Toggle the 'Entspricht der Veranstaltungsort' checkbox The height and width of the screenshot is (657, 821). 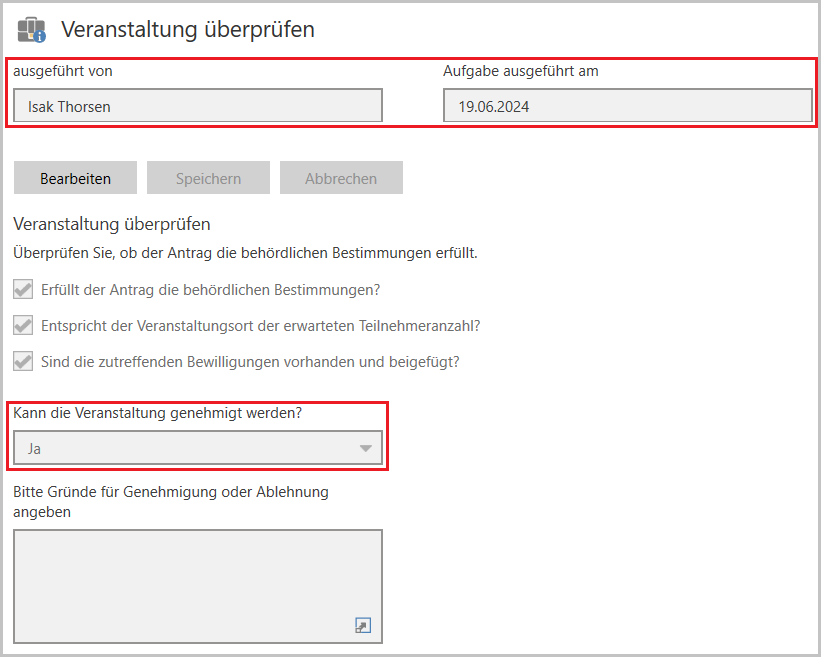coord(23,326)
